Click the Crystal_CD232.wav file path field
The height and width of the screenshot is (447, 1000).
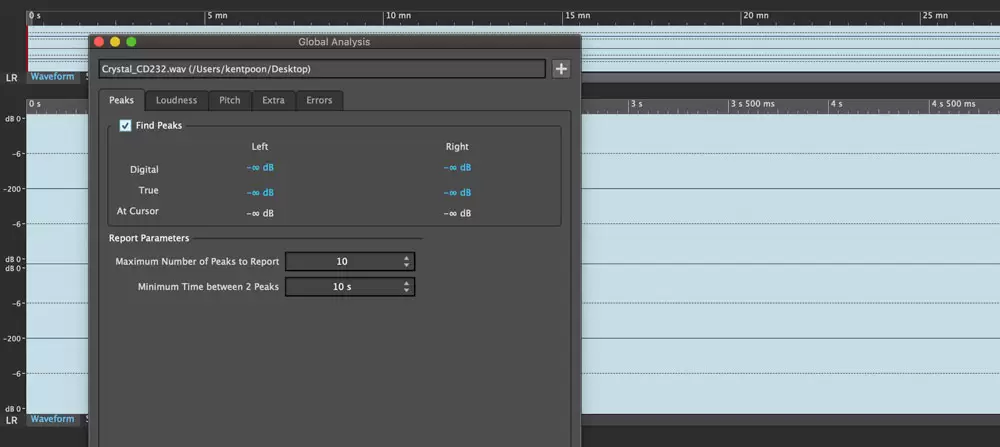coord(322,69)
